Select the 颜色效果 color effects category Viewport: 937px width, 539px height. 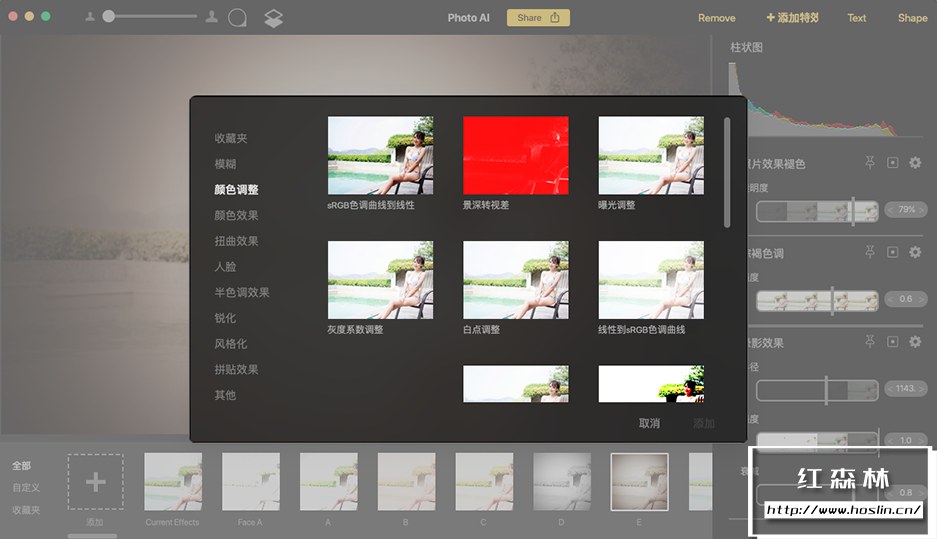coord(237,215)
